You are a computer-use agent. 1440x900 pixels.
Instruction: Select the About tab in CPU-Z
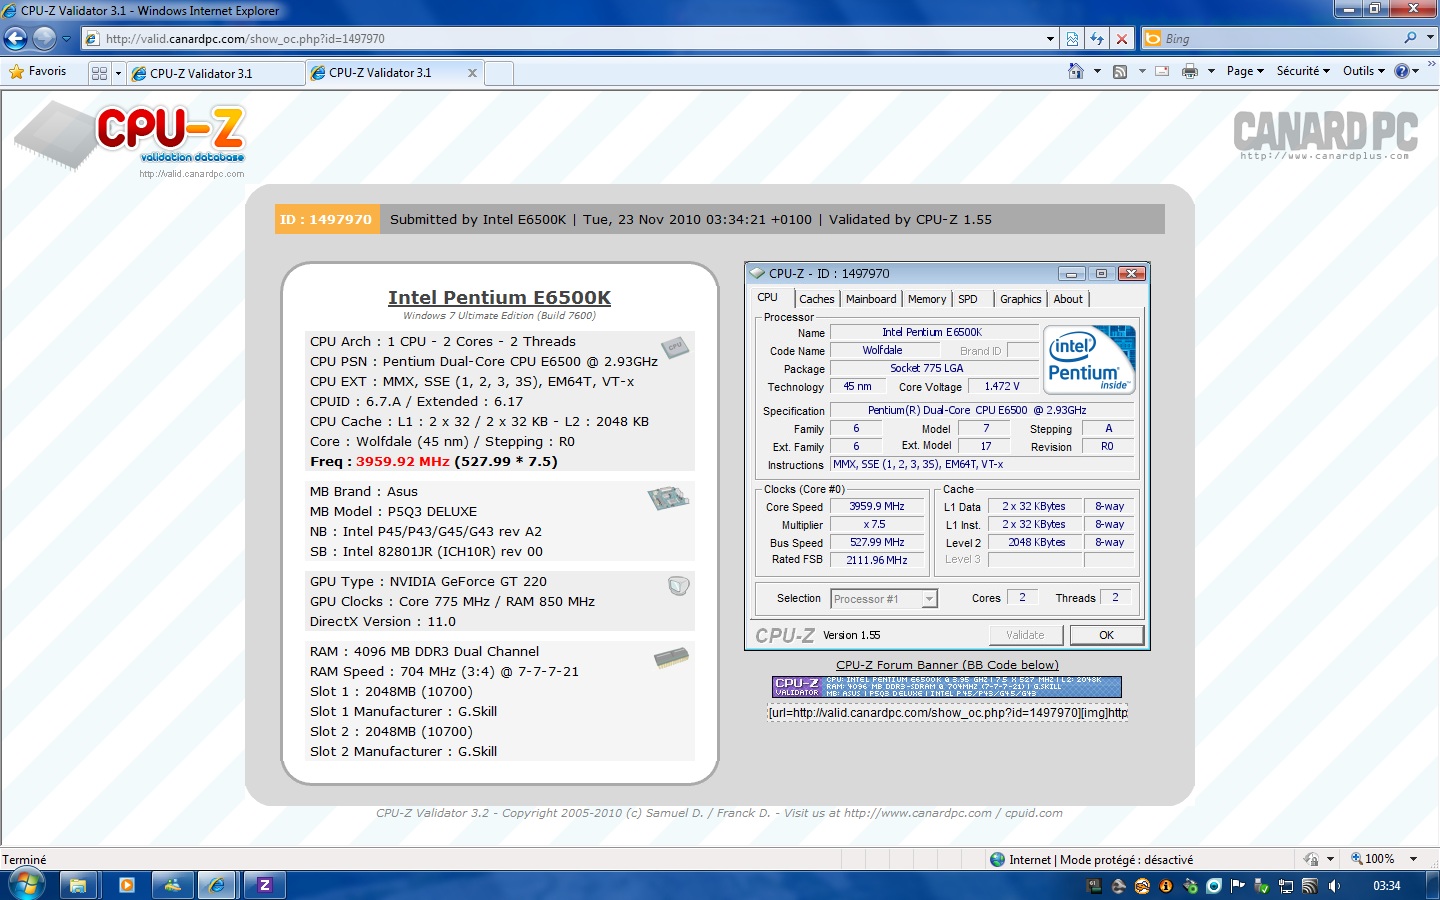[1068, 299]
